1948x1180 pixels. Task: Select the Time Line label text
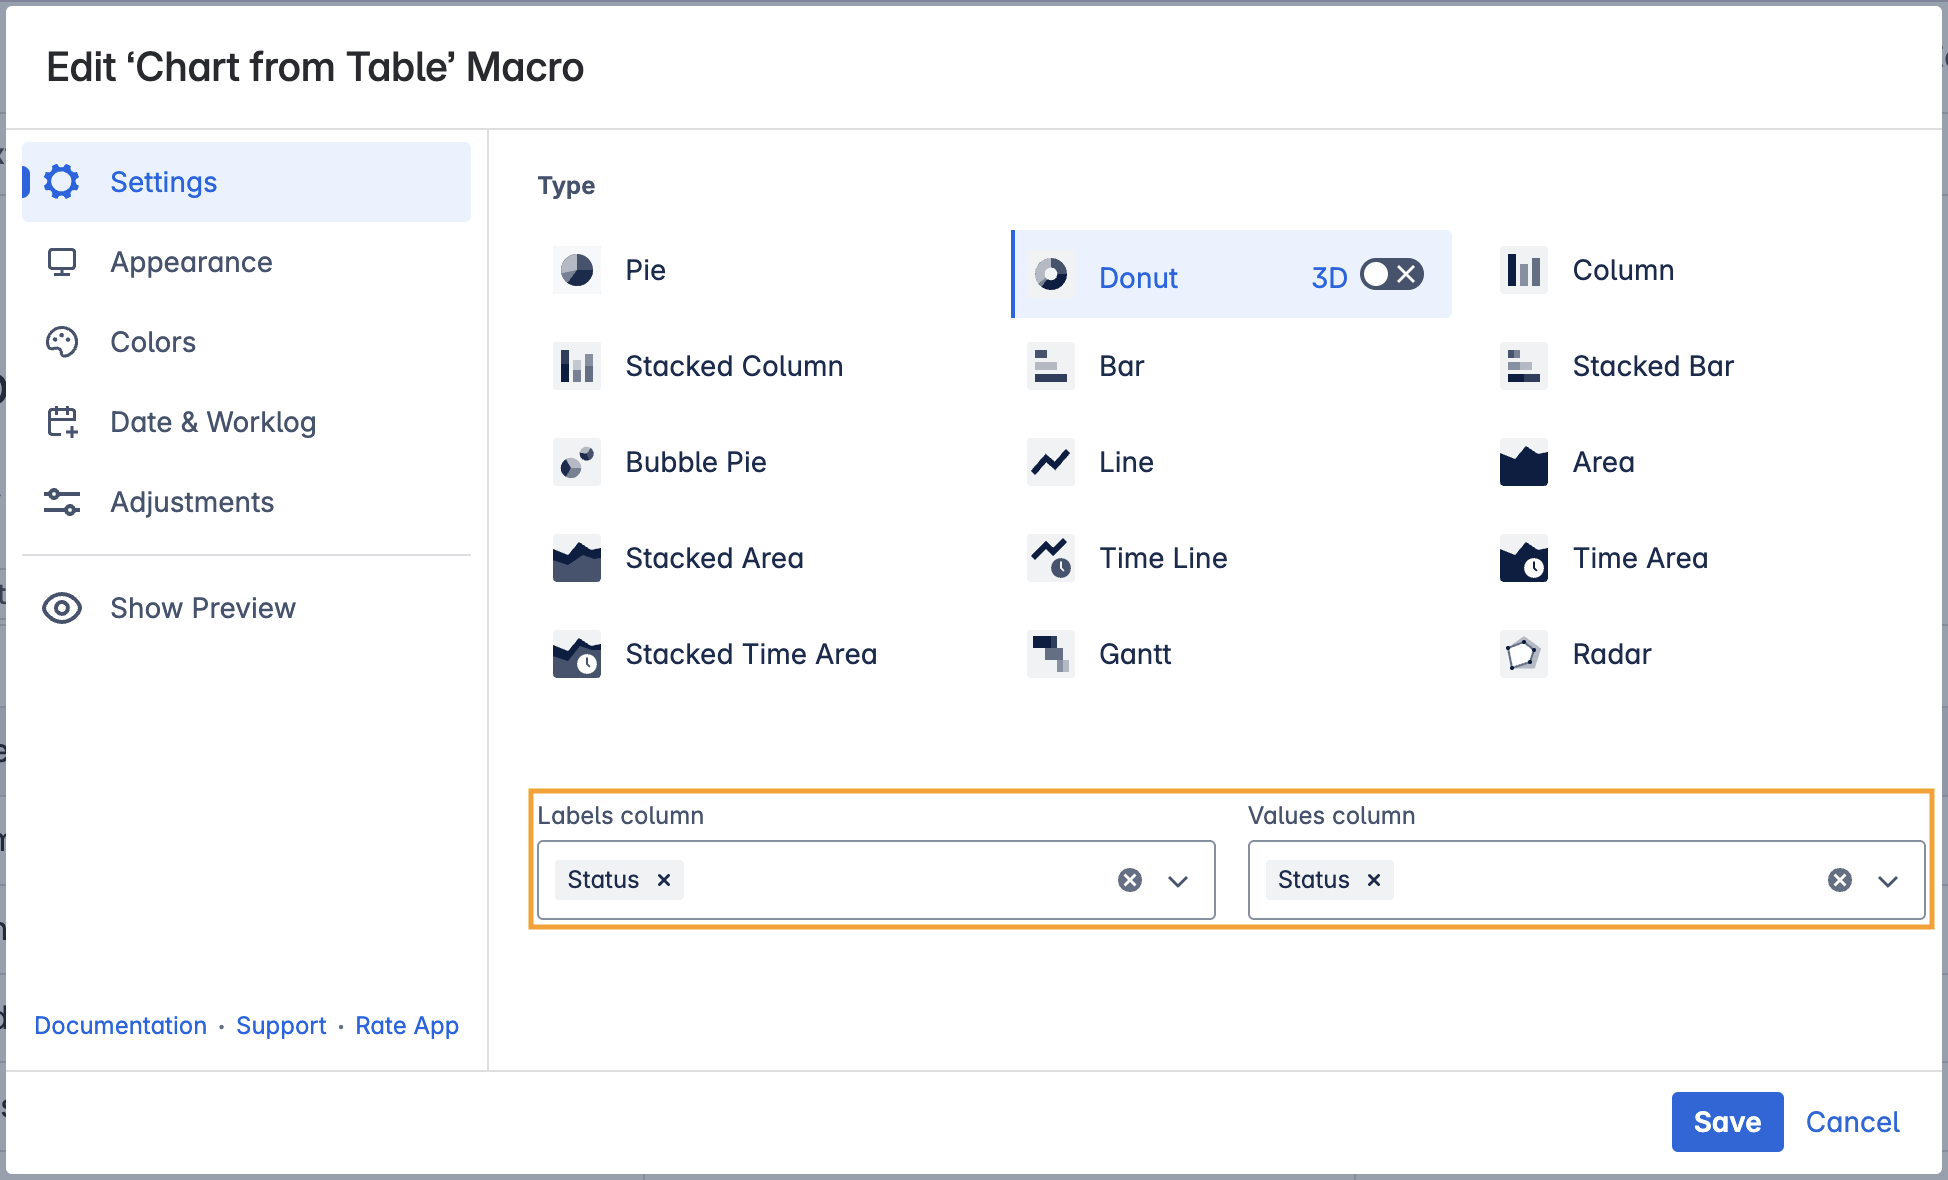point(1163,558)
